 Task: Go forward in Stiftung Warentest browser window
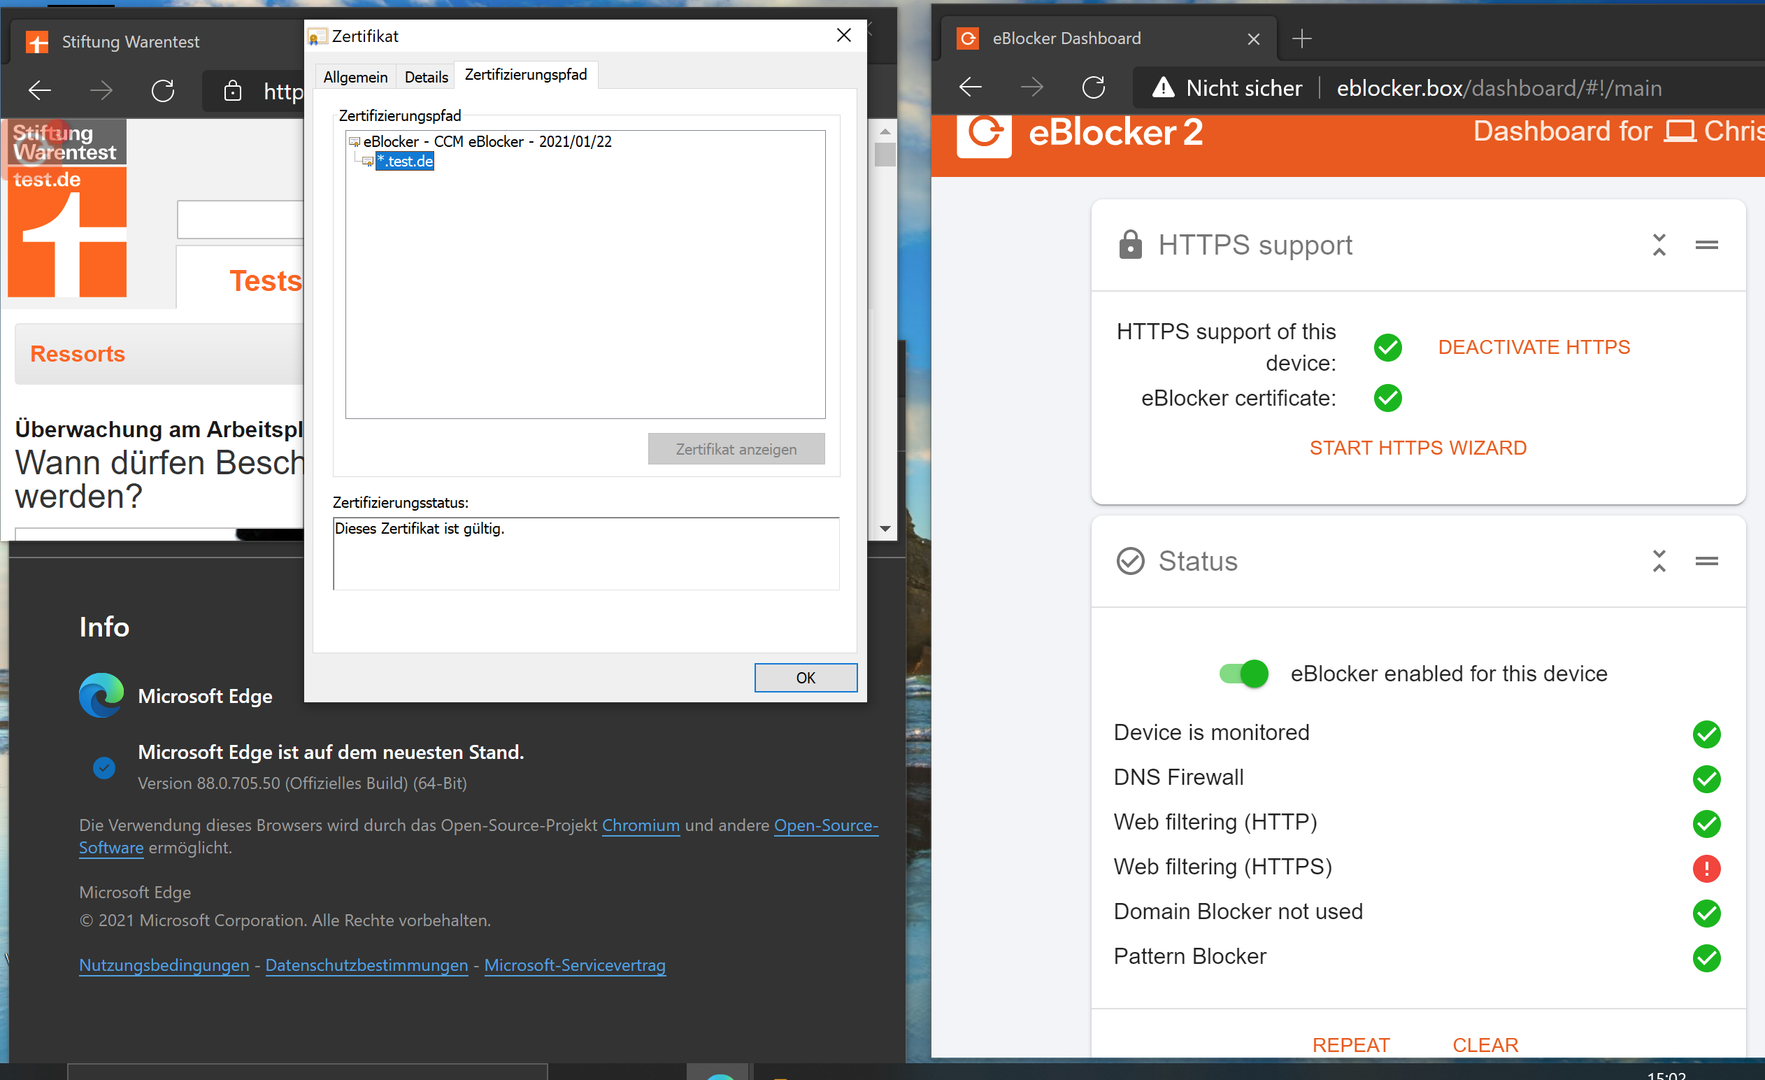(x=101, y=91)
